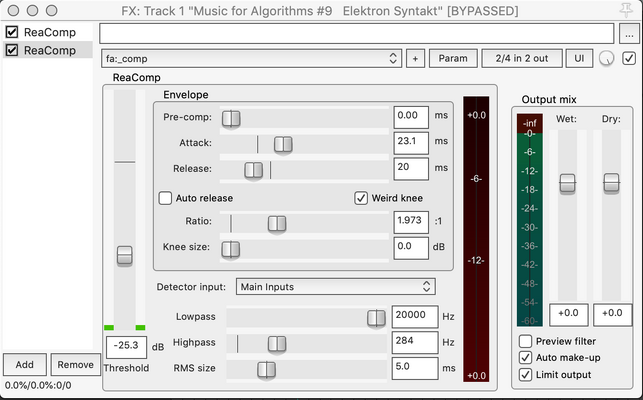Click the UI toggle button
This screenshot has width=643, height=400.
pyautogui.click(x=579, y=59)
